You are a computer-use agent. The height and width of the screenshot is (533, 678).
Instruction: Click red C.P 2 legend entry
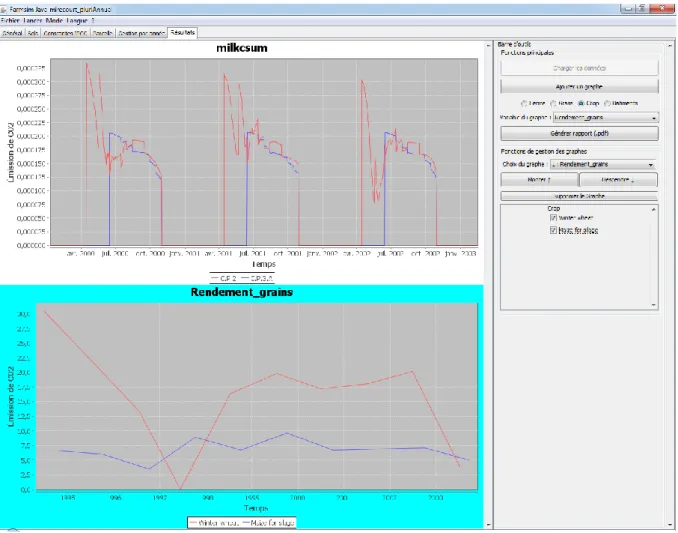point(224,278)
